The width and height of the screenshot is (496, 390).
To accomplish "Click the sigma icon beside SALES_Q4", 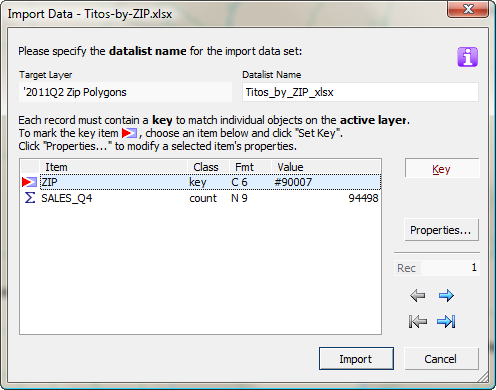I will tap(30, 198).
